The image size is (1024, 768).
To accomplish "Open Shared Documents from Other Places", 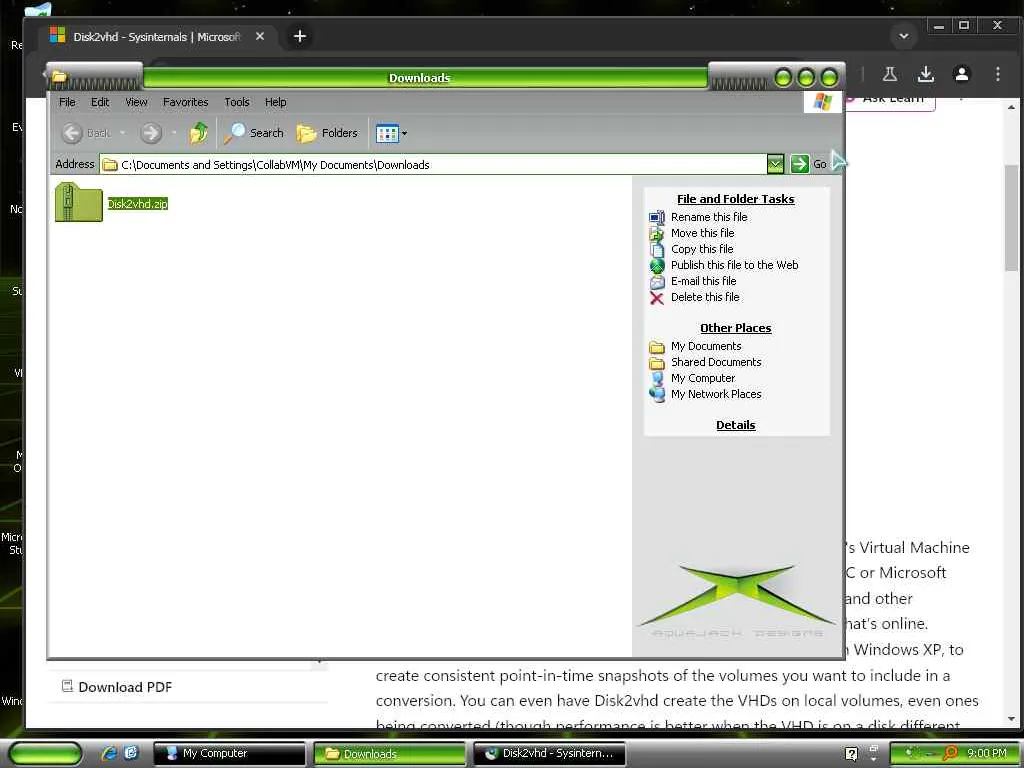I will click(716, 362).
